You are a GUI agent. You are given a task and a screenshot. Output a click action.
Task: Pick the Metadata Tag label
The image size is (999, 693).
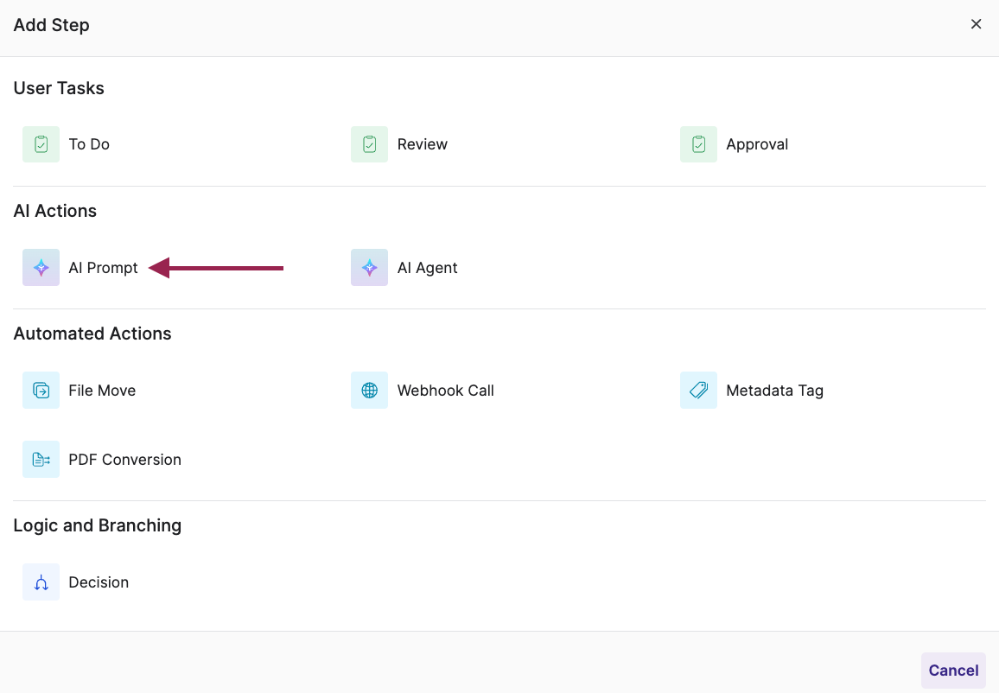coord(775,390)
